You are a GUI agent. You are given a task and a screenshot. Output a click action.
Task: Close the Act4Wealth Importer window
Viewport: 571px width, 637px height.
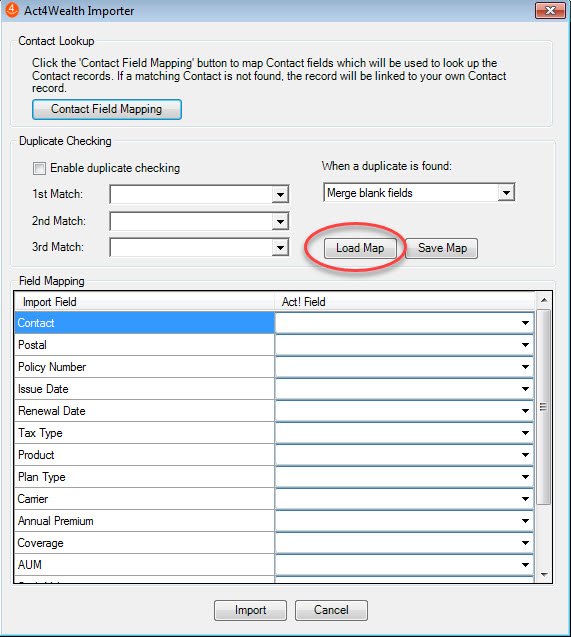[x=550, y=11]
